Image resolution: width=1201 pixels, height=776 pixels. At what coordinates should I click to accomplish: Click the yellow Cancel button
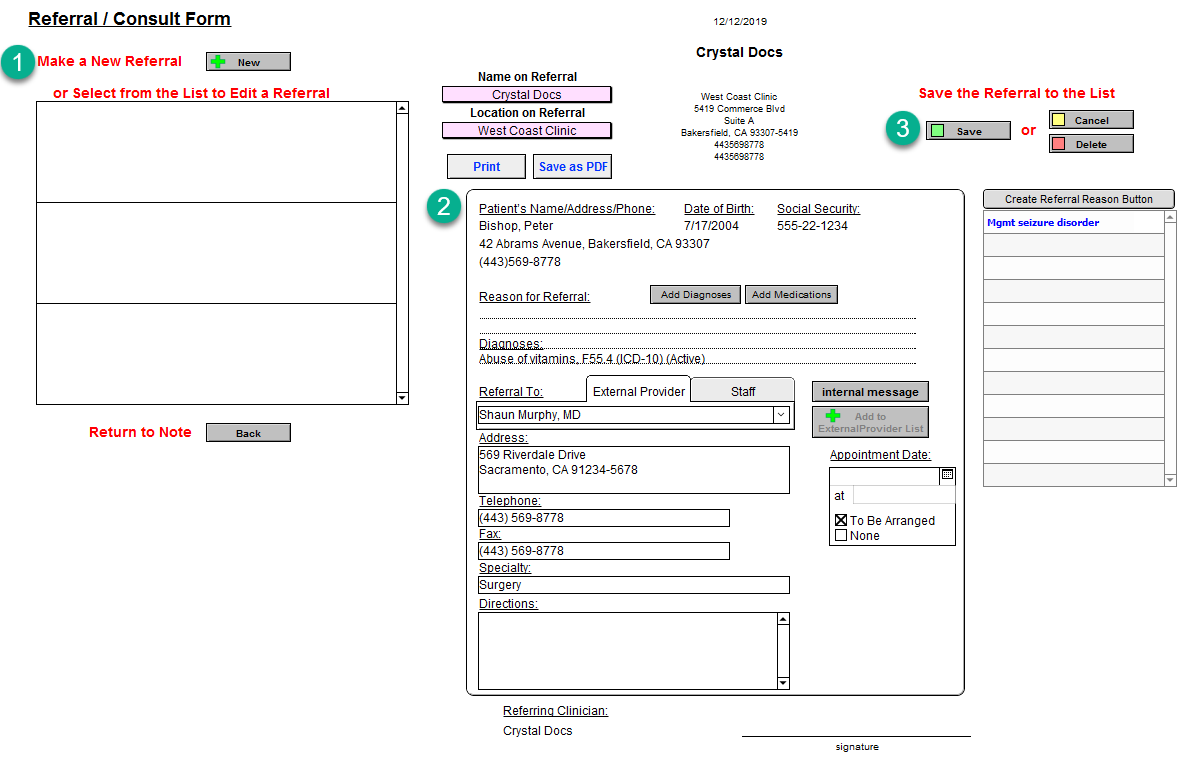pyautogui.click(x=1090, y=120)
